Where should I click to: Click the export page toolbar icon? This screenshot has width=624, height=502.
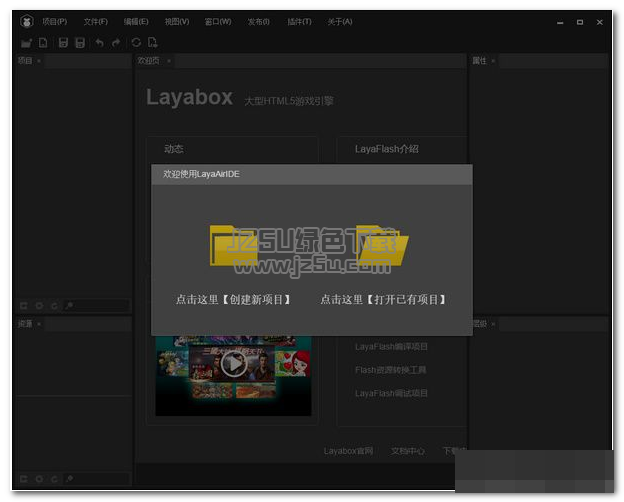[x=152, y=42]
